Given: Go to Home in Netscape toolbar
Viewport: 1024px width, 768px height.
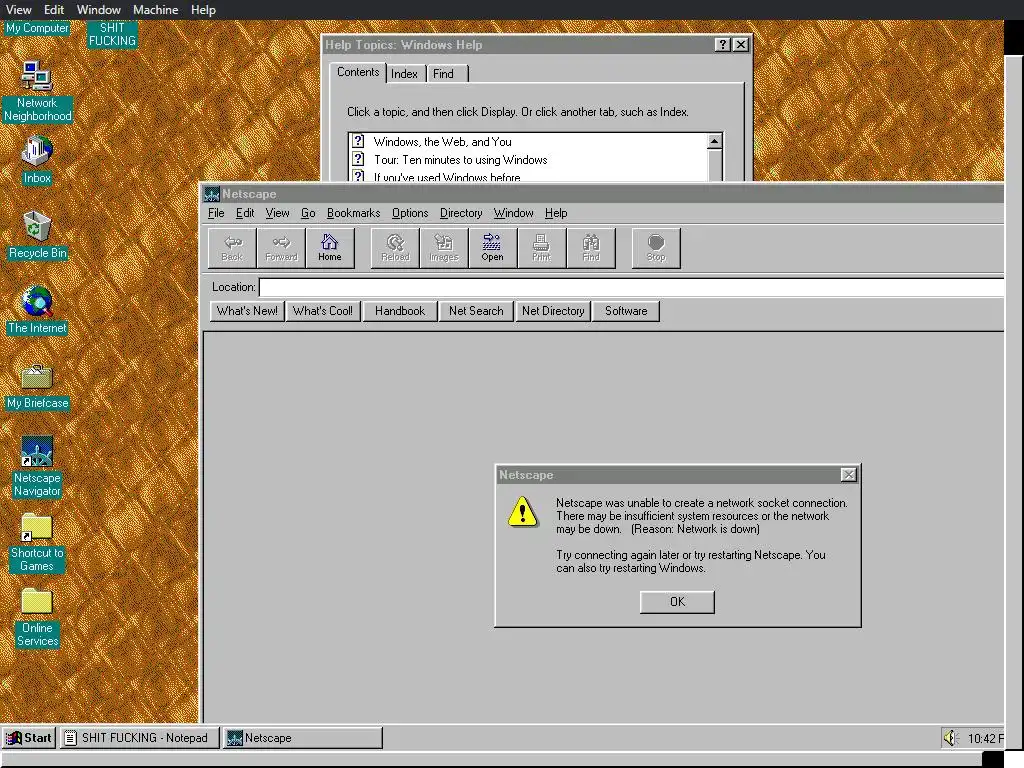Looking at the screenshot, I should 330,248.
